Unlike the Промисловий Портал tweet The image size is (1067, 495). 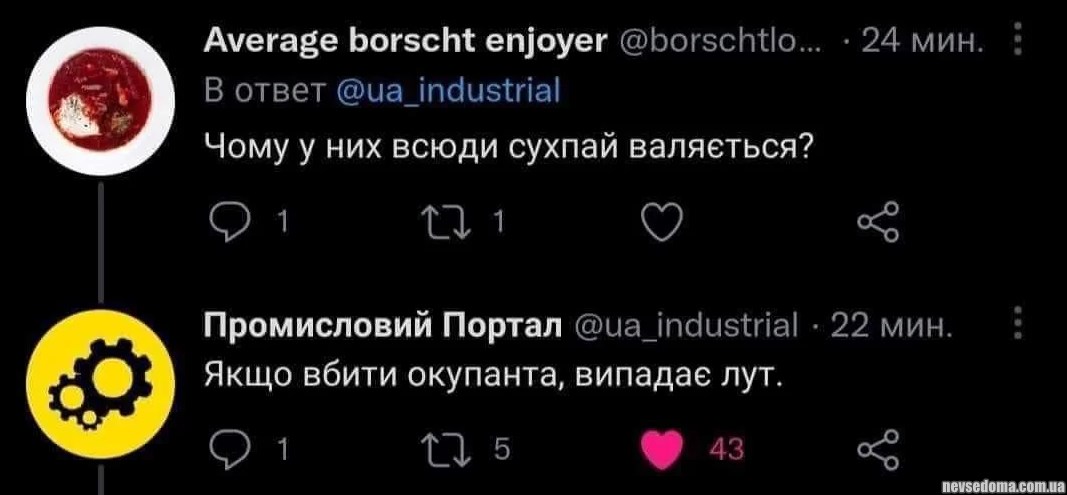click(x=659, y=450)
